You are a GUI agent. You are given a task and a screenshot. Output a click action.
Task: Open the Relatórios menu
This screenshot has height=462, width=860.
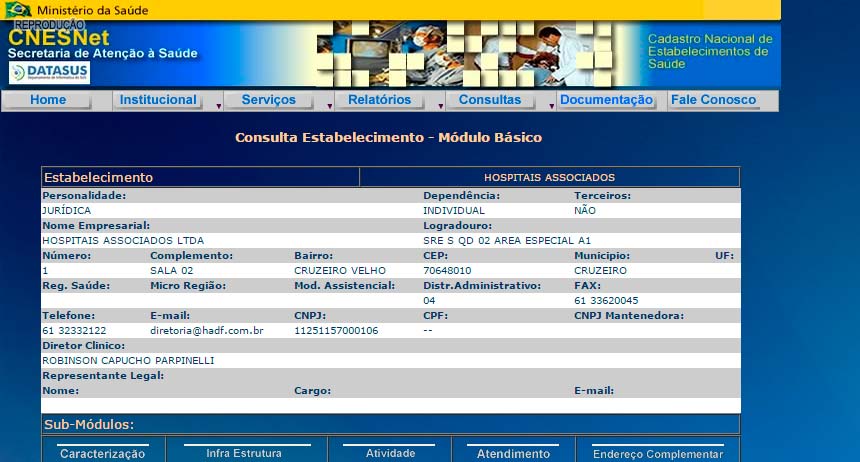pos(379,100)
